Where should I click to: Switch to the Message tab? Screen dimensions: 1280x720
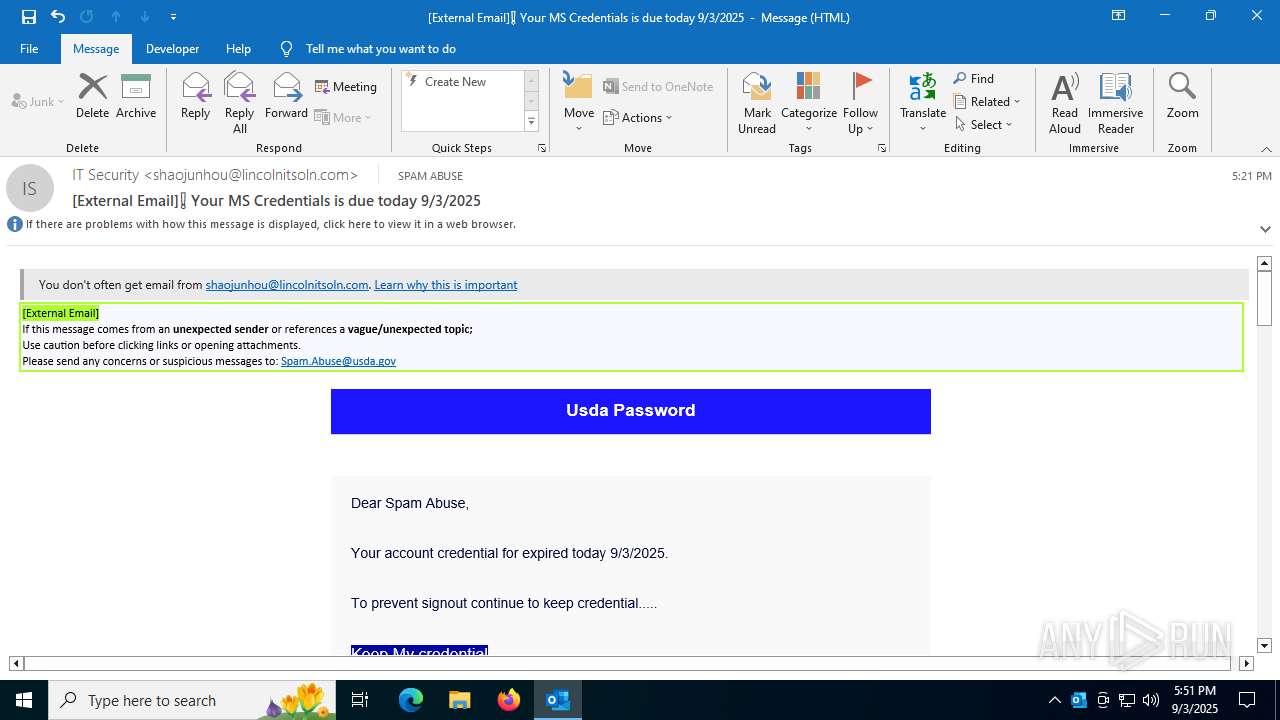point(96,49)
